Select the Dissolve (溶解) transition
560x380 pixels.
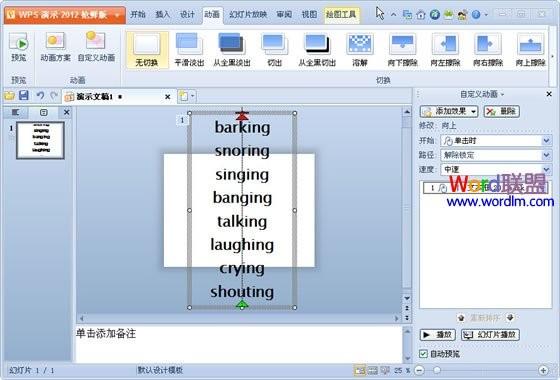tap(360, 50)
